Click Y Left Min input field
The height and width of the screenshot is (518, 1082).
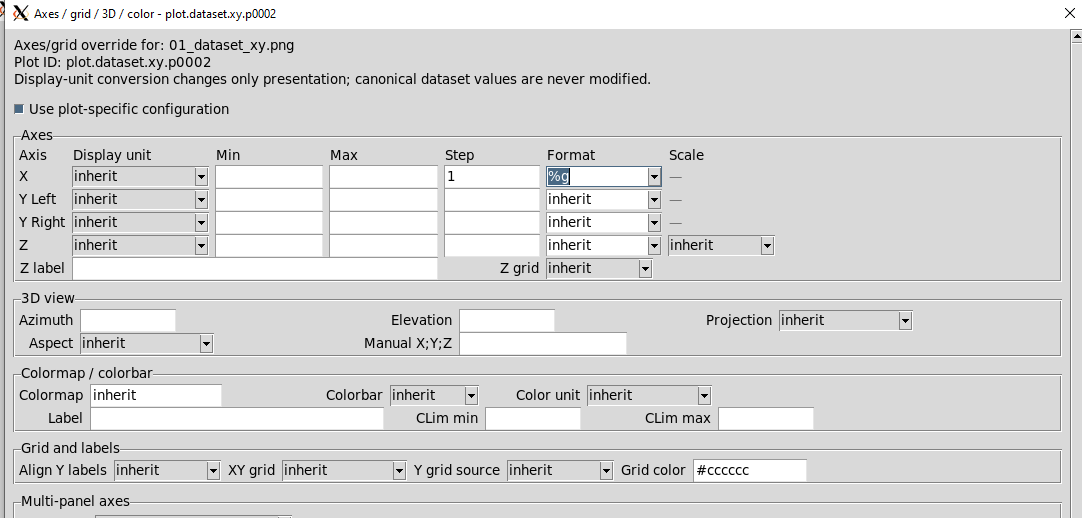[x=269, y=199]
